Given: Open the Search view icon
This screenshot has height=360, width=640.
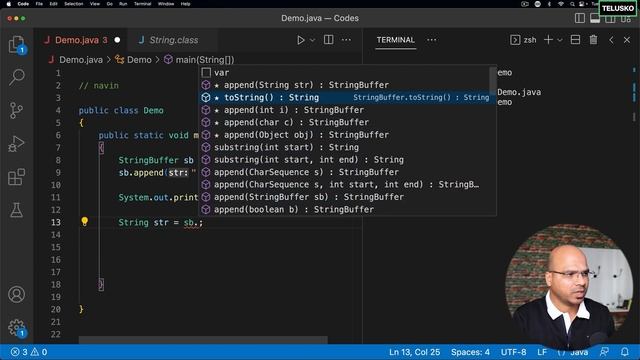Looking at the screenshot, I should [x=16, y=77].
